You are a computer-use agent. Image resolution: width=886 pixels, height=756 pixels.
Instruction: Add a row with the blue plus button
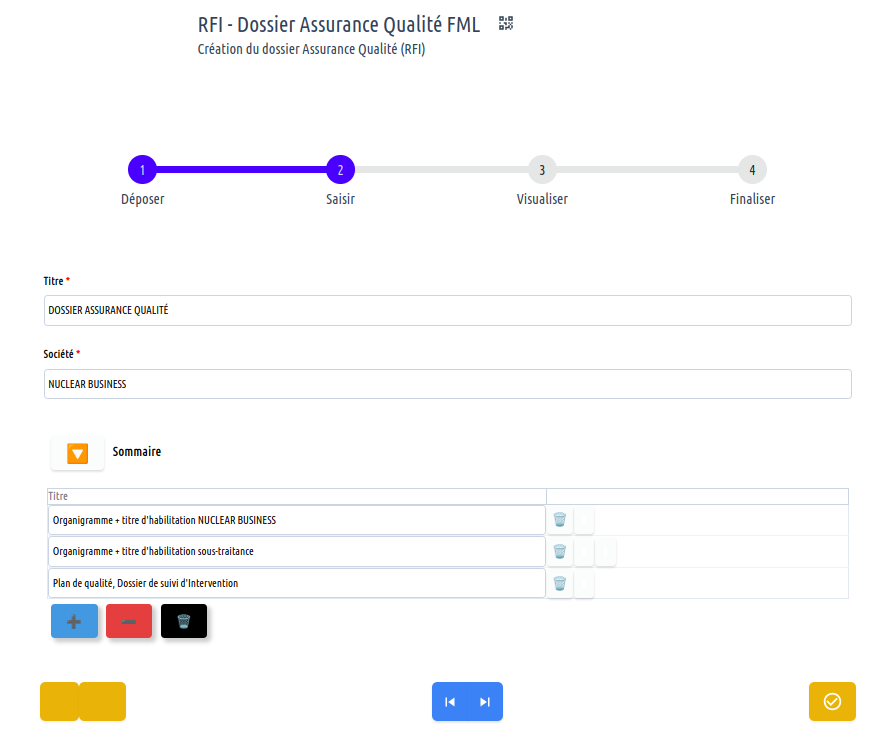pyautogui.click(x=74, y=622)
